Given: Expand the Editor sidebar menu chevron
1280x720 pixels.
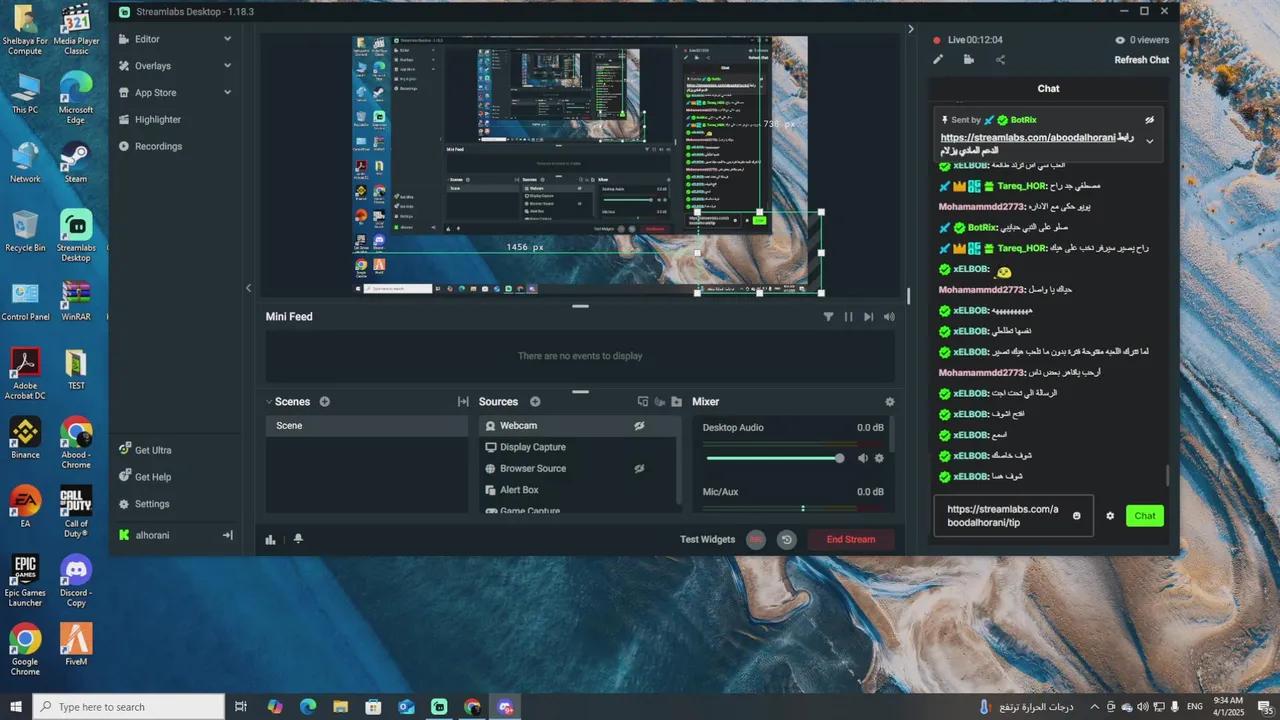Looking at the screenshot, I should point(227,39).
